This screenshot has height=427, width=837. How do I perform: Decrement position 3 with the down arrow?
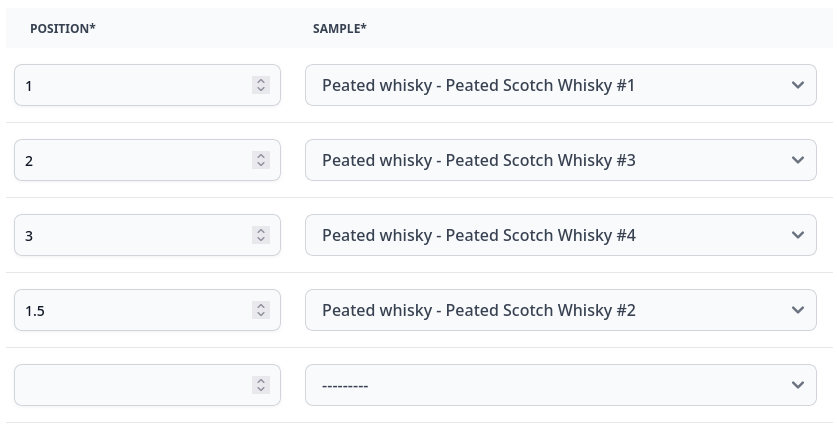pos(261,240)
